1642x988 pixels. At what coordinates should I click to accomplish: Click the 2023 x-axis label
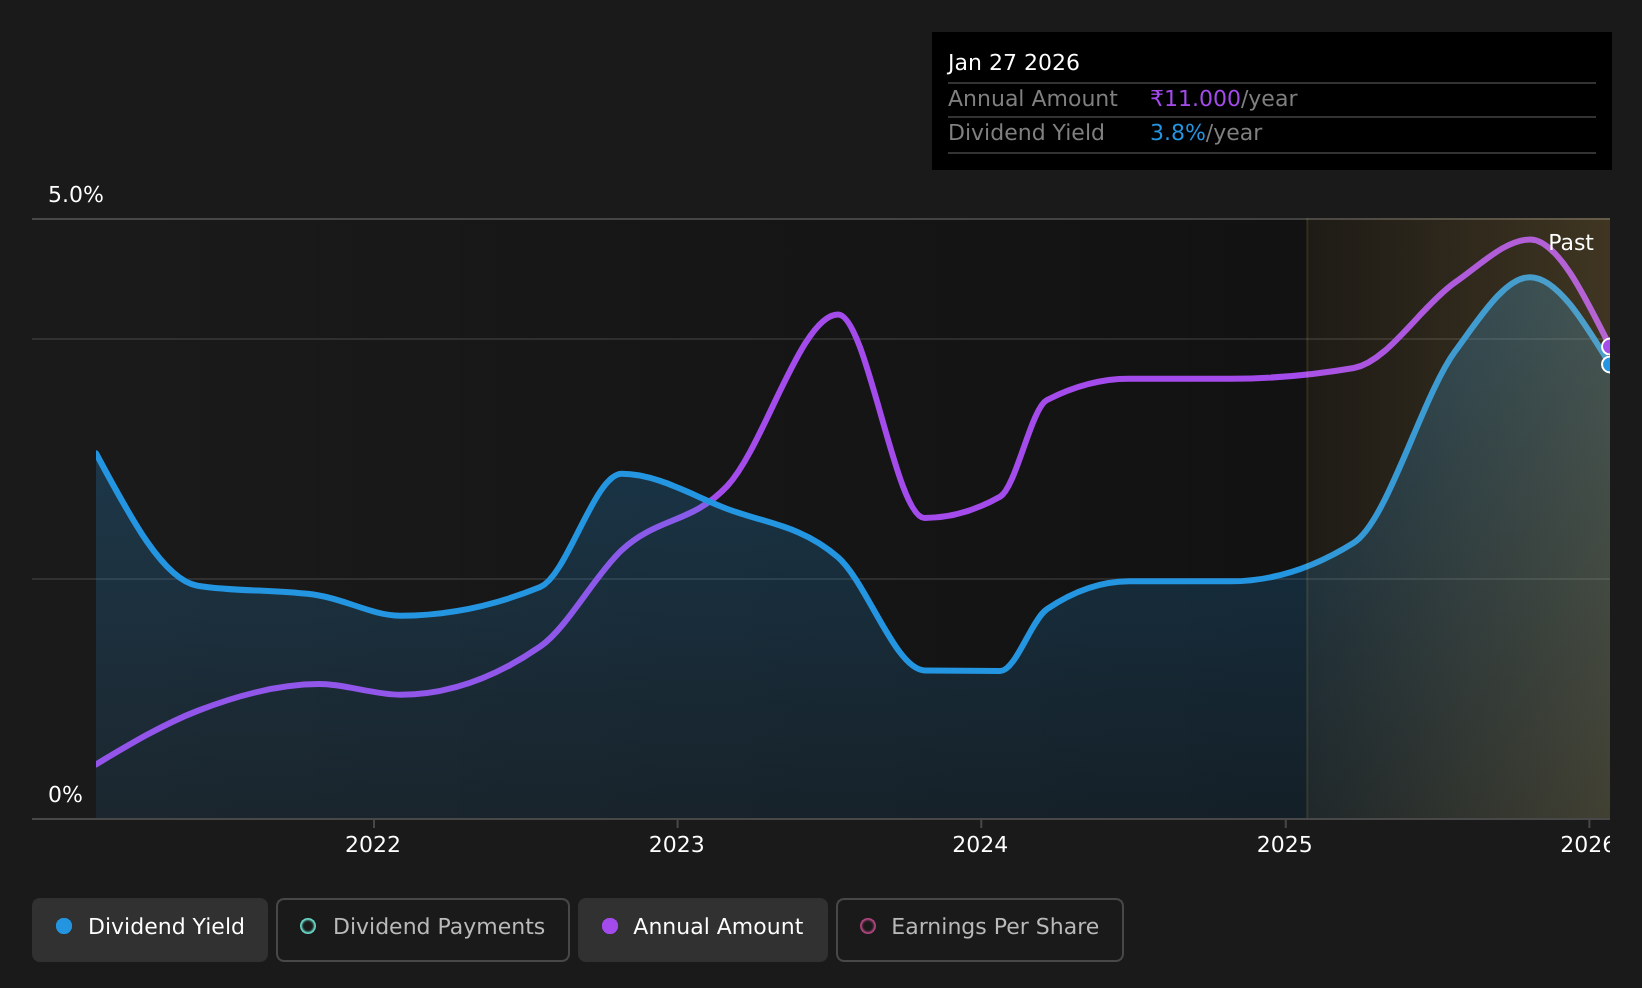[677, 845]
